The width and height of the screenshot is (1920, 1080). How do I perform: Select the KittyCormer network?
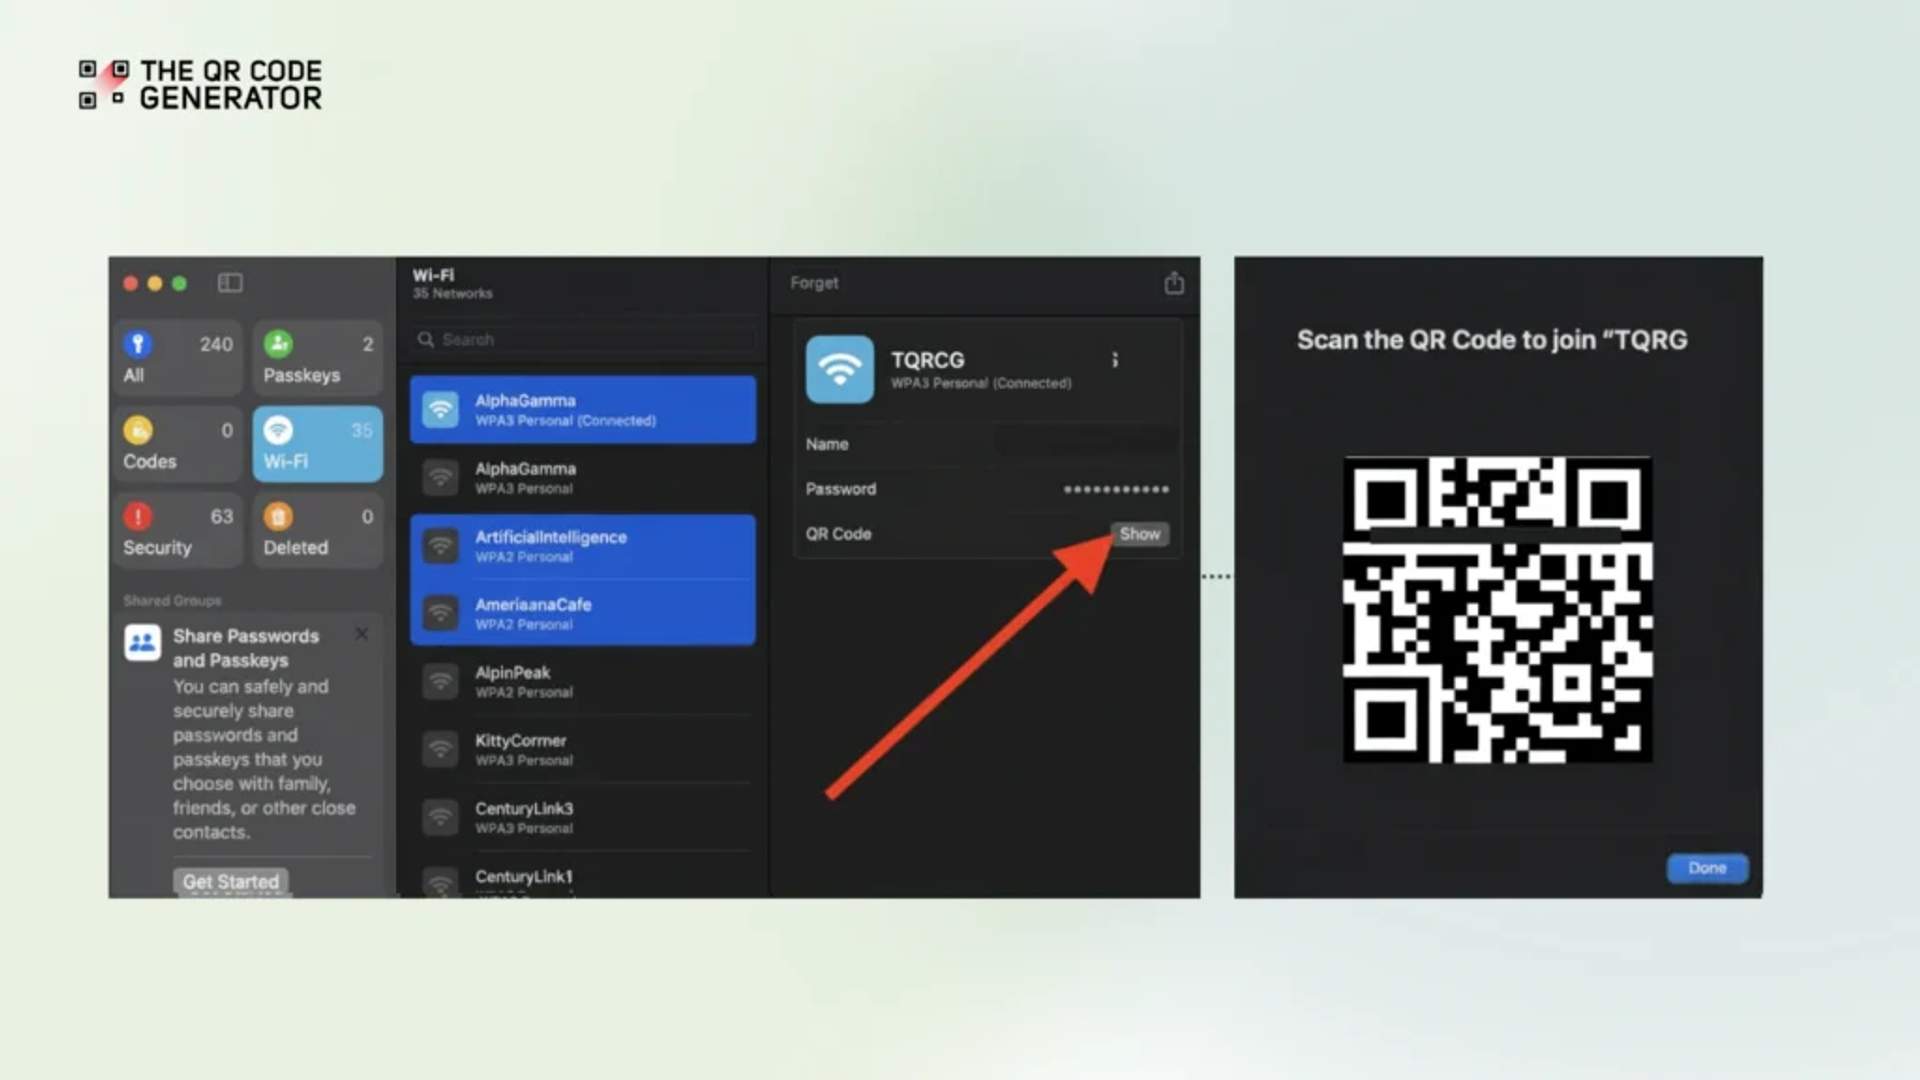coord(583,749)
